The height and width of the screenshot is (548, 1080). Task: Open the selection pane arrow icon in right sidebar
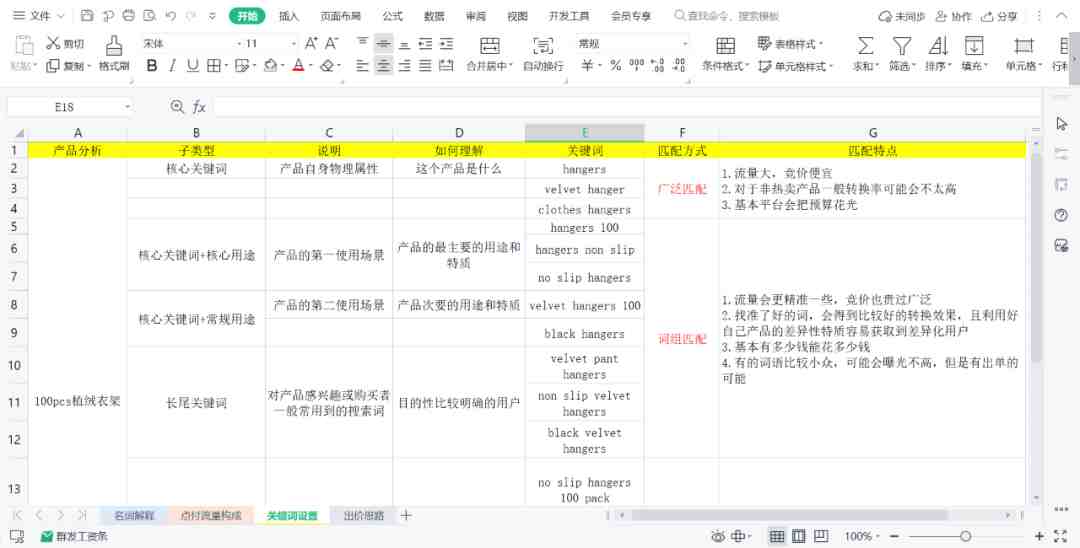1061,124
